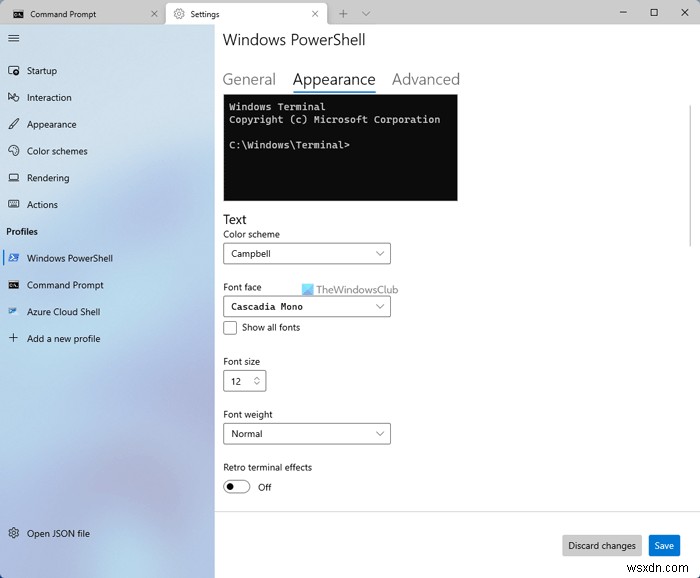Click the Discard changes button

tap(602, 545)
